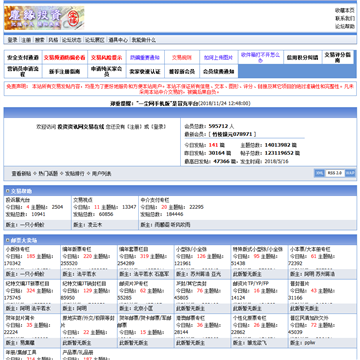360x360 pixels.
Task: Open 注册 in the navigation bar
Action: point(26,40)
